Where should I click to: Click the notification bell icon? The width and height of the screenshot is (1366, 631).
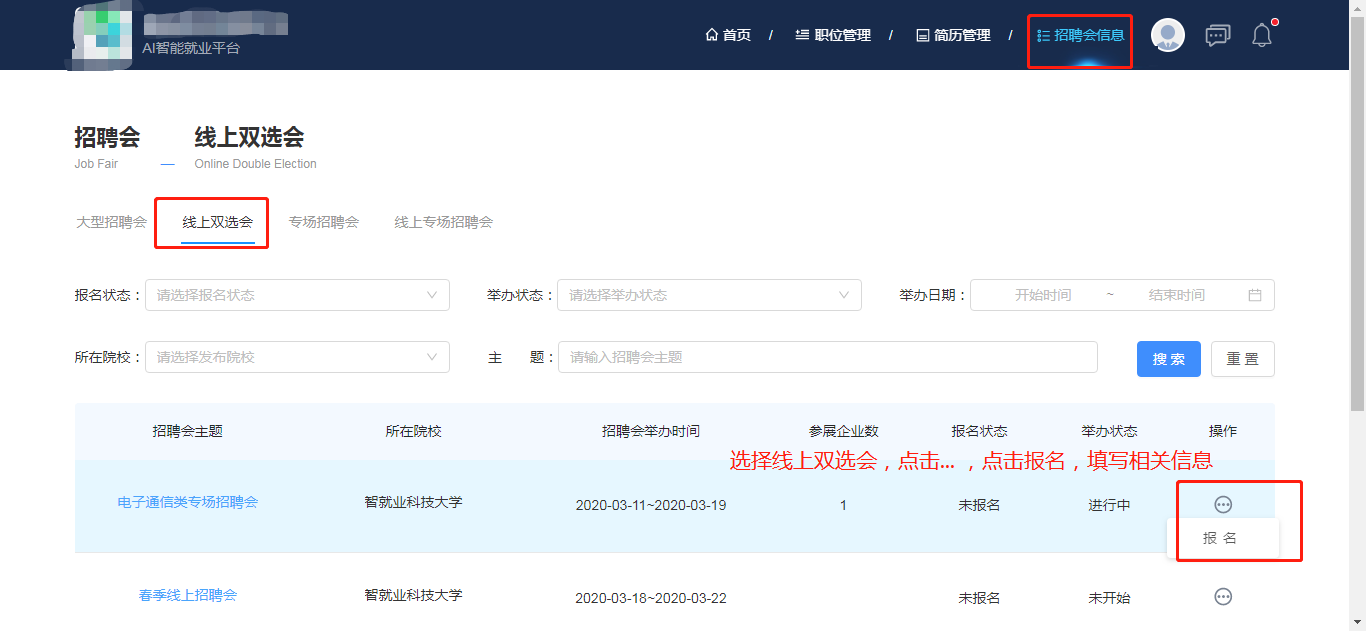1262,36
